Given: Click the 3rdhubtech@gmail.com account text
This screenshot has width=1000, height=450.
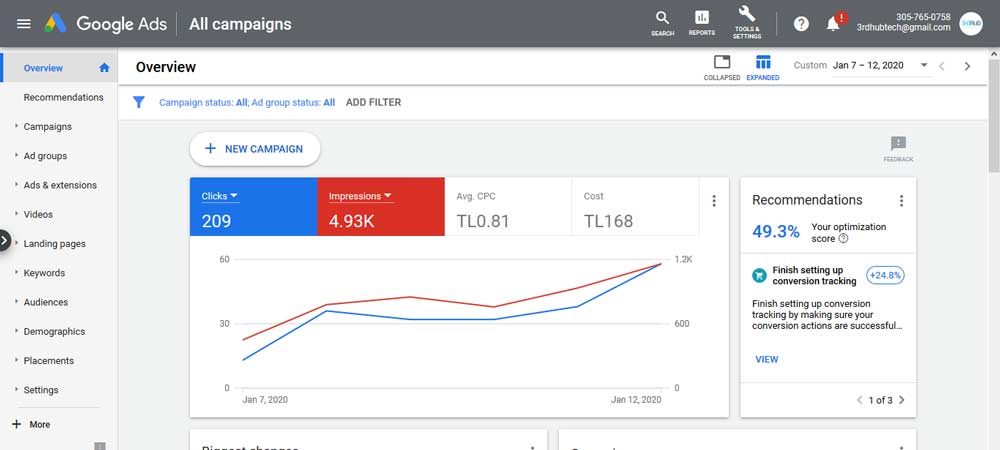Looking at the screenshot, I should pos(903,27).
